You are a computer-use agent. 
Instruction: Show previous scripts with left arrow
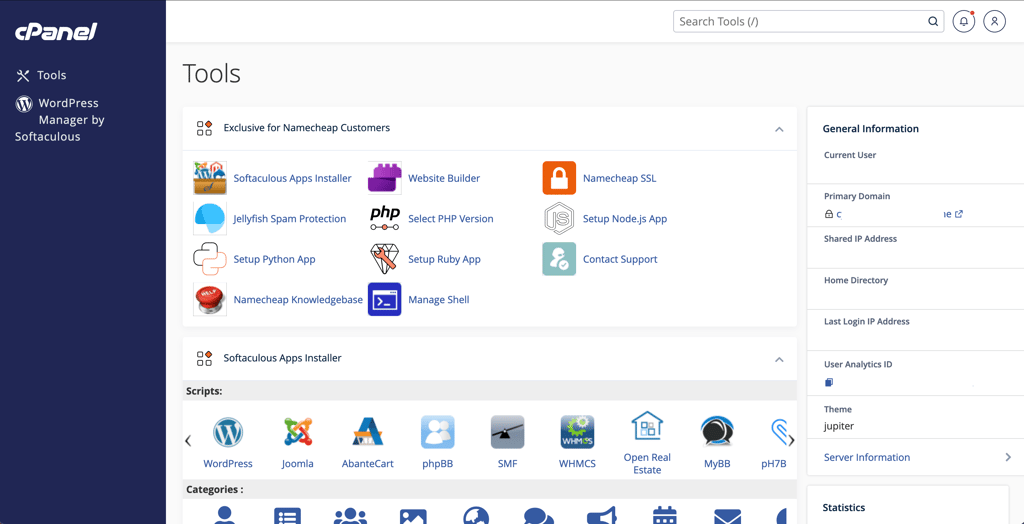(x=188, y=440)
